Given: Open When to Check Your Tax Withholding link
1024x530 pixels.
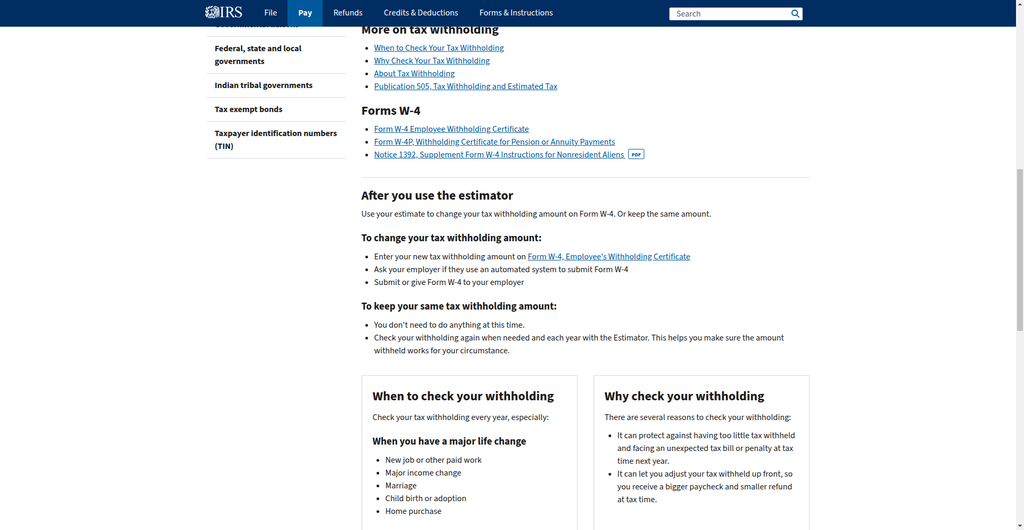Looking at the screenshot, I should pos(439,48).
